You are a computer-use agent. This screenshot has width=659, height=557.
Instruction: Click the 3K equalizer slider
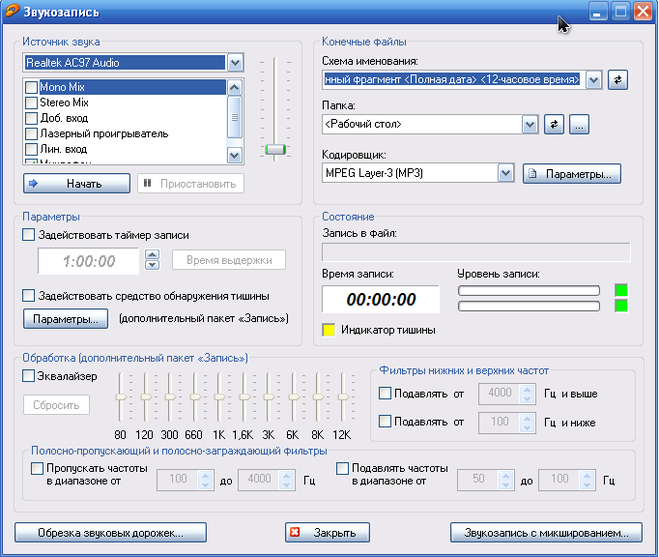coord(269,397)
